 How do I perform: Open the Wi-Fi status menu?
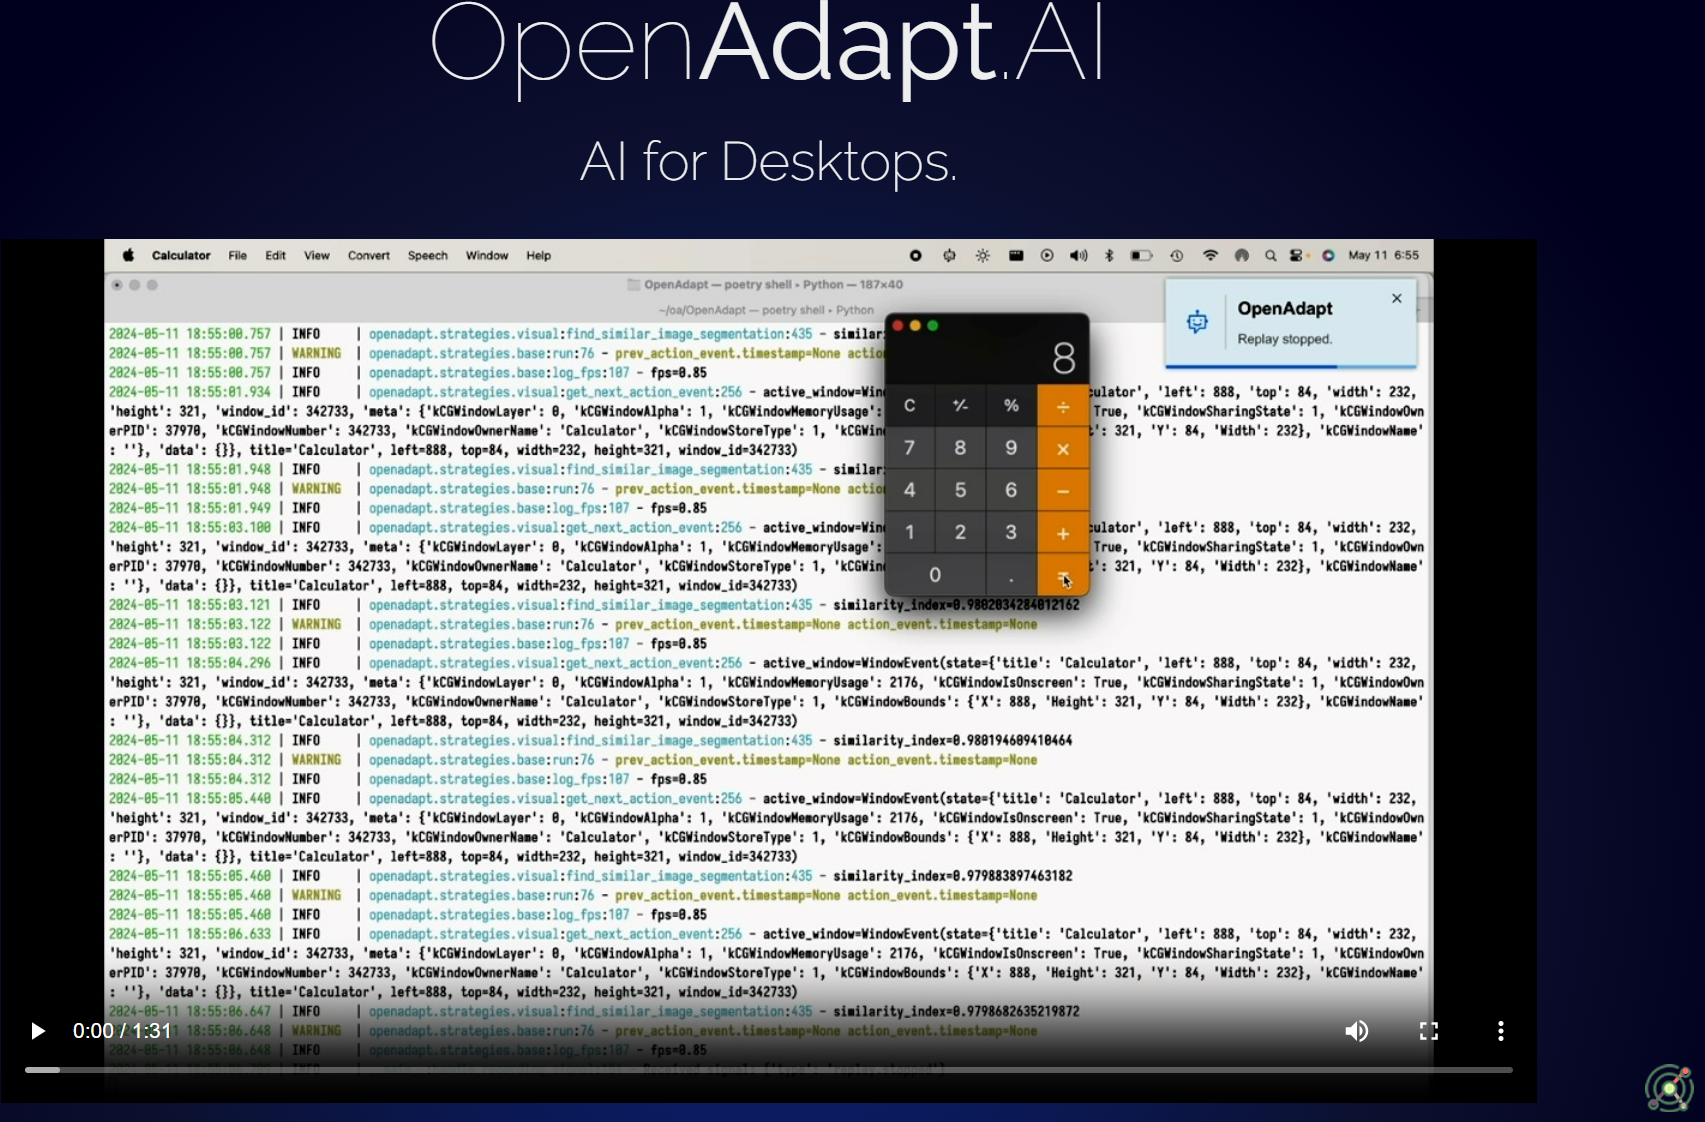pos(1210,256)
